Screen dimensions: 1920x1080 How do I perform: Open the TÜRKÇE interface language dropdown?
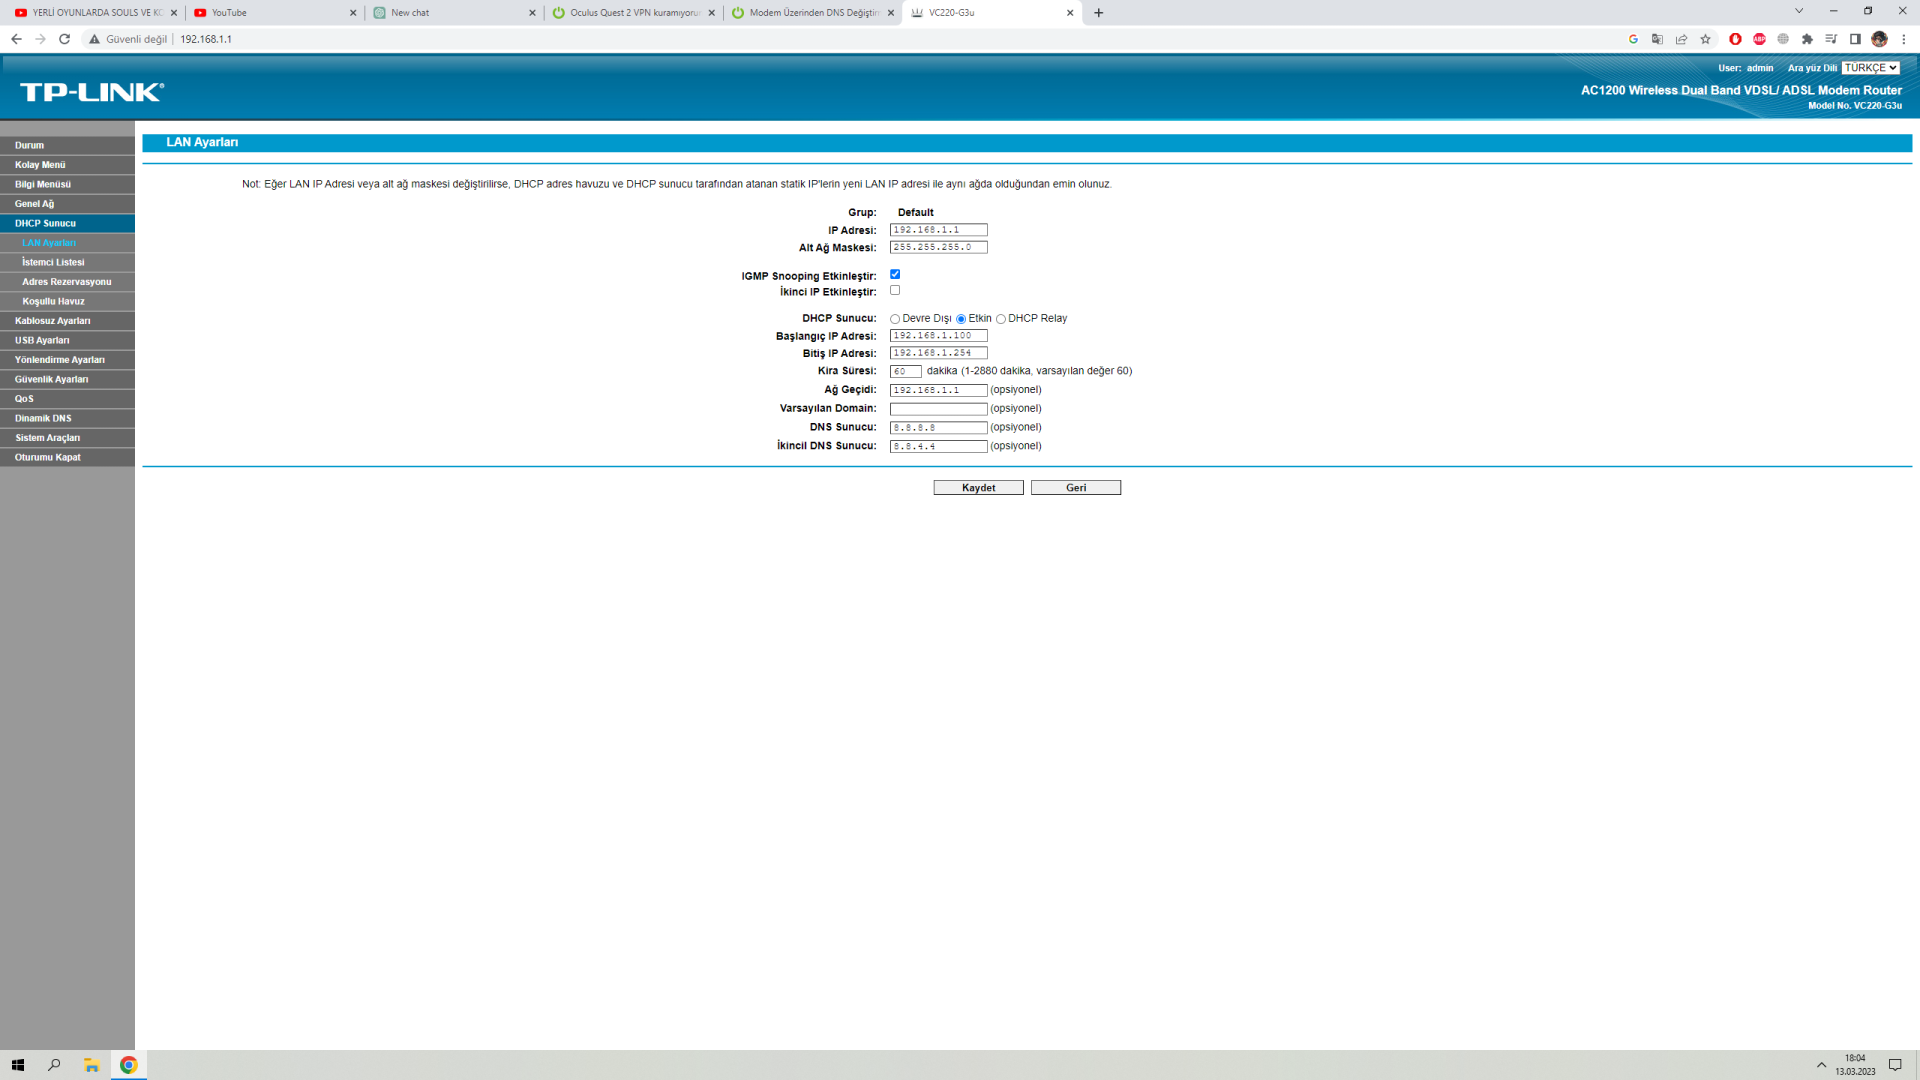1870,68
